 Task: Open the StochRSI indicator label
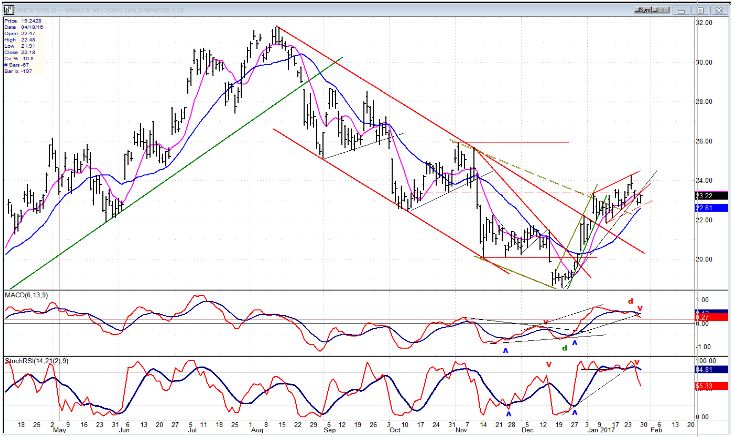click(x=37, y=361)
